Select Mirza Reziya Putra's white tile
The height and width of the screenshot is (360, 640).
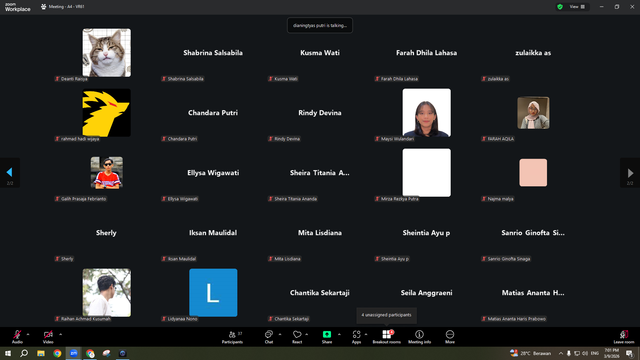(x=427, y=173)
